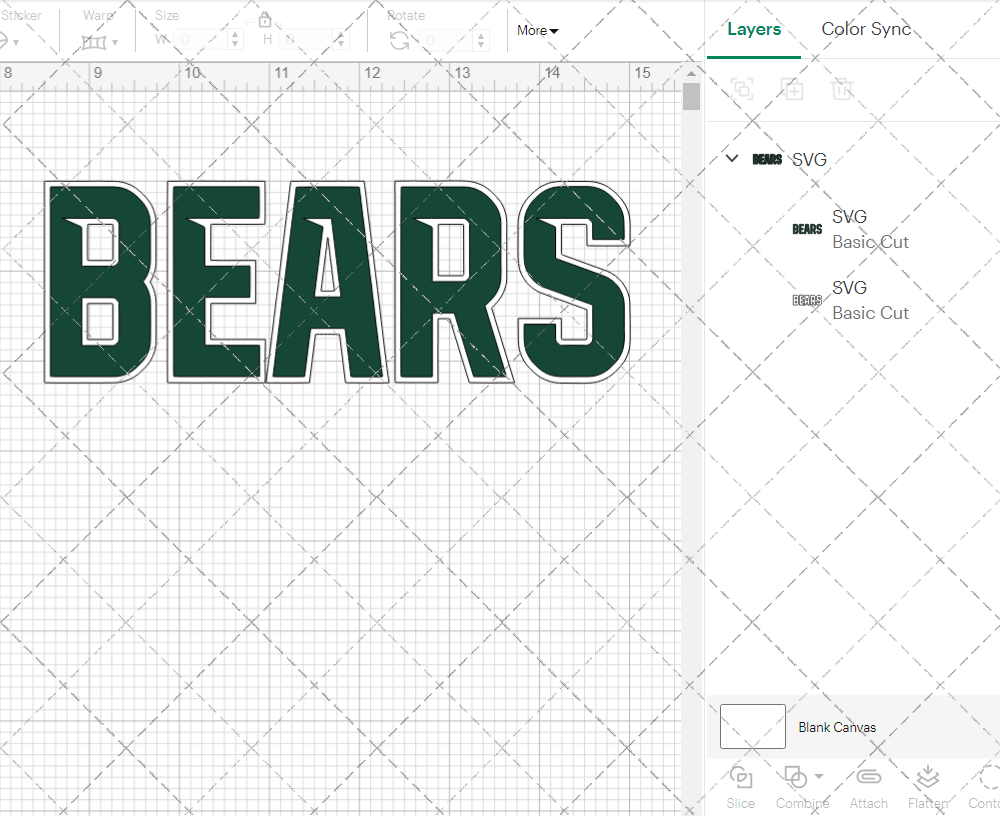Switch to the Color Sync tab
The height and width of the screenshot is (816, 1000).
click(x=865, y=29)
